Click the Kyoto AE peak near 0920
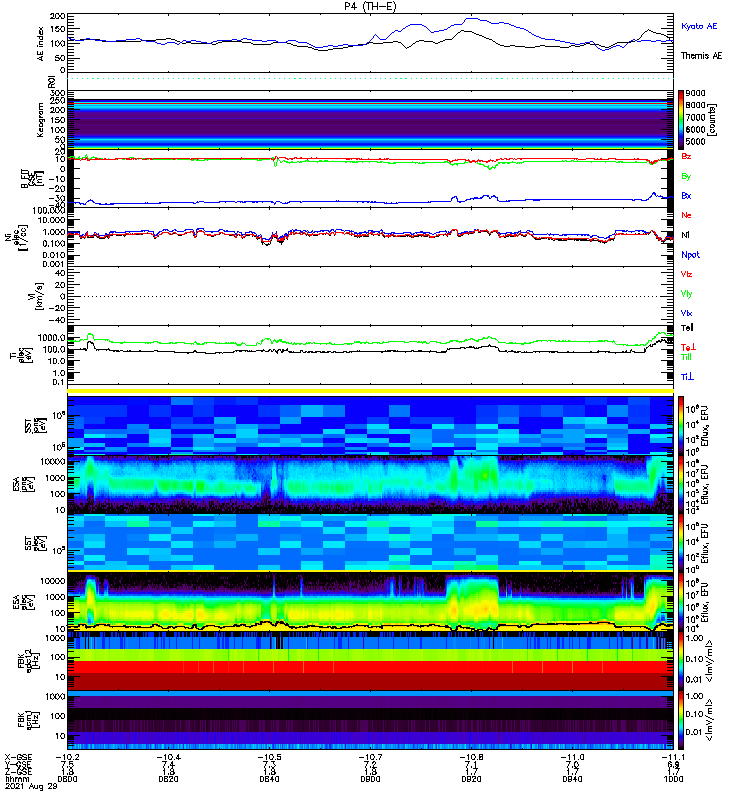This screenshot has height=800, width=750. pos(470,19)
